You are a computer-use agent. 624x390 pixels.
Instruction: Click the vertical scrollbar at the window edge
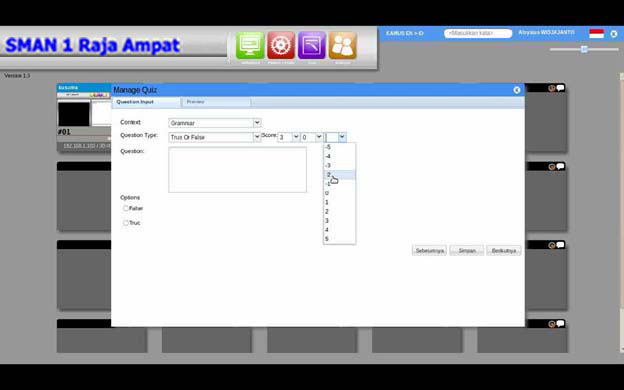click(622, 213)
